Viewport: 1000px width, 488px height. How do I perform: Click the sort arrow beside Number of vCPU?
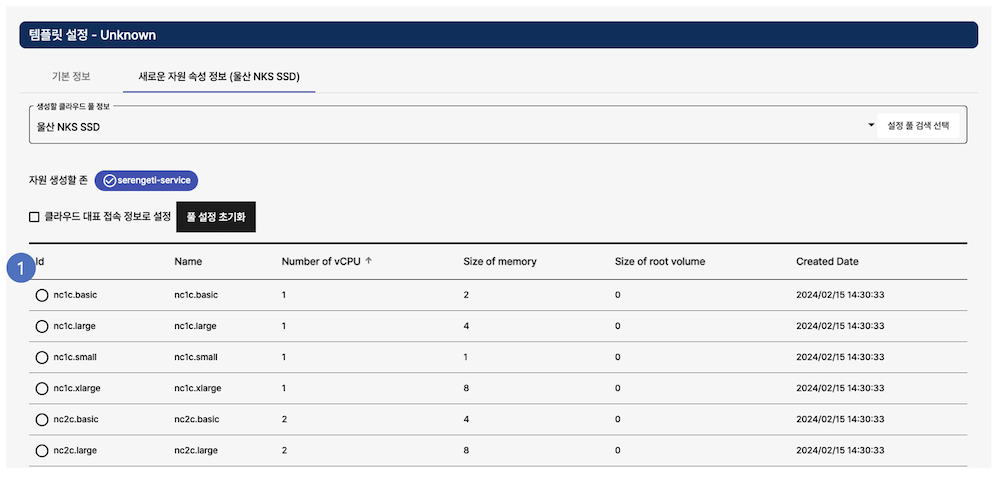point(369,261)
